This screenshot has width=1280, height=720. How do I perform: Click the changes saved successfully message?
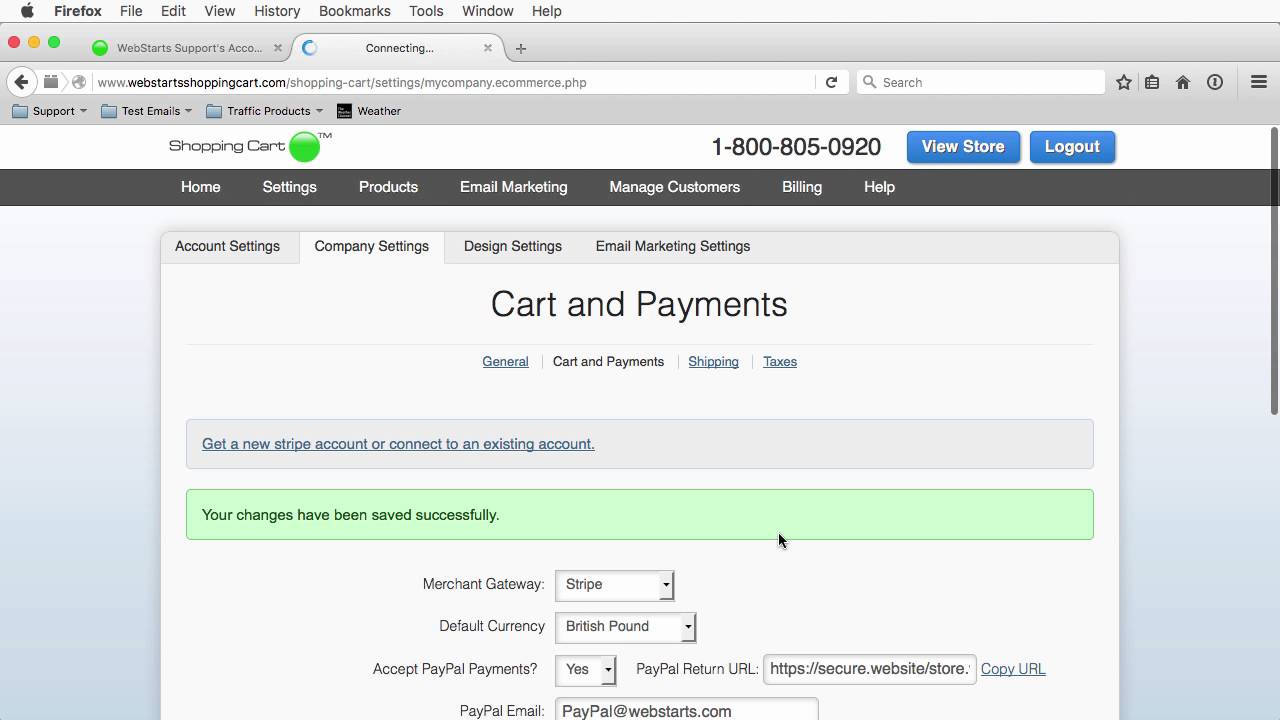(640, 515)
